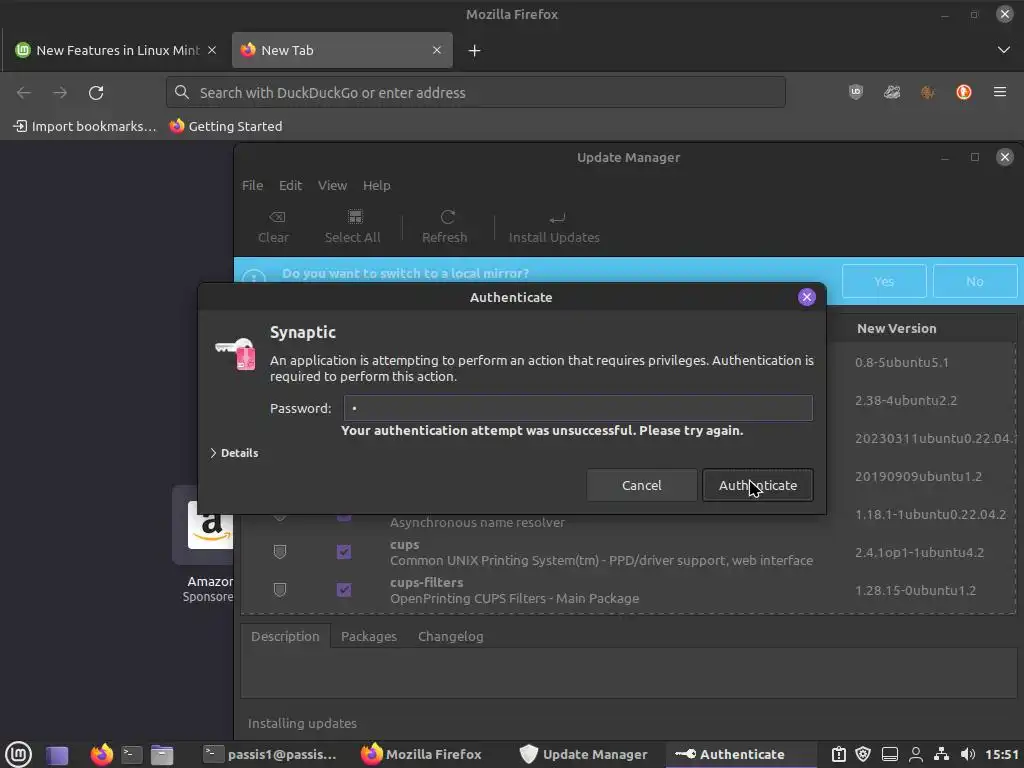Expand the Details section in Authenticate dialog

234,453
